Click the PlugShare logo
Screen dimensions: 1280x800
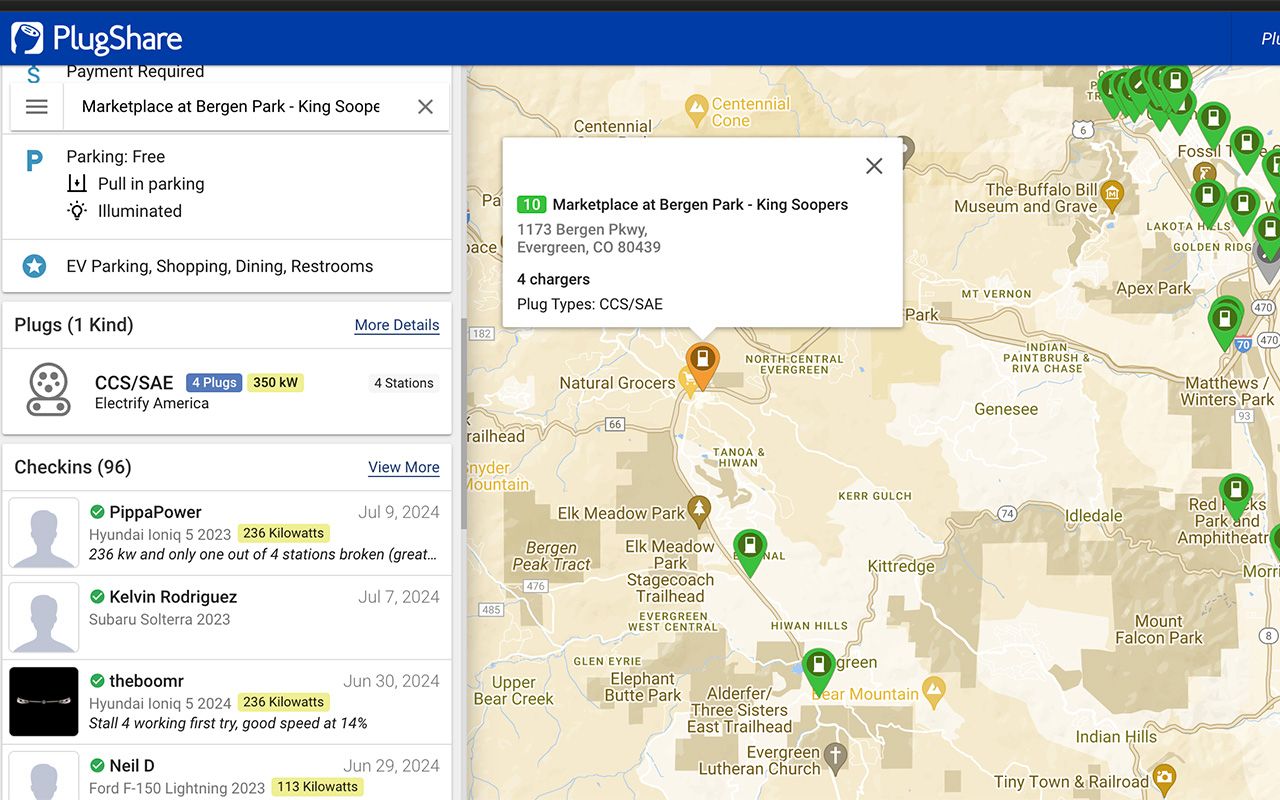coord(97,39)
